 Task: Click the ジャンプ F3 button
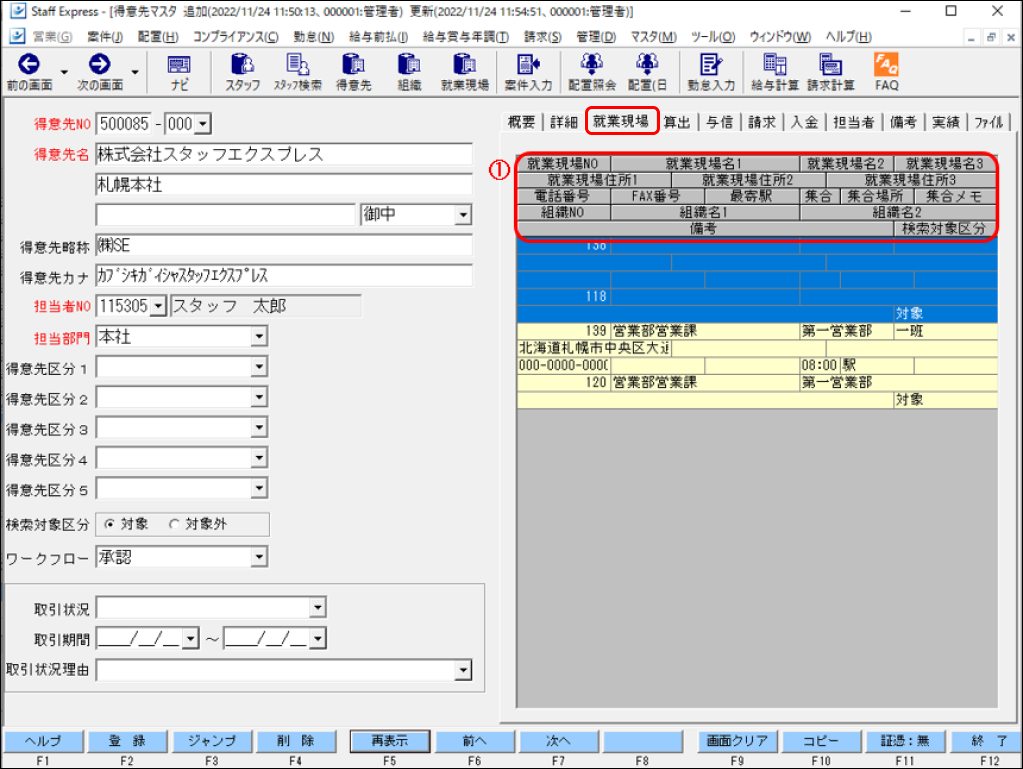[x=211, y=741]
